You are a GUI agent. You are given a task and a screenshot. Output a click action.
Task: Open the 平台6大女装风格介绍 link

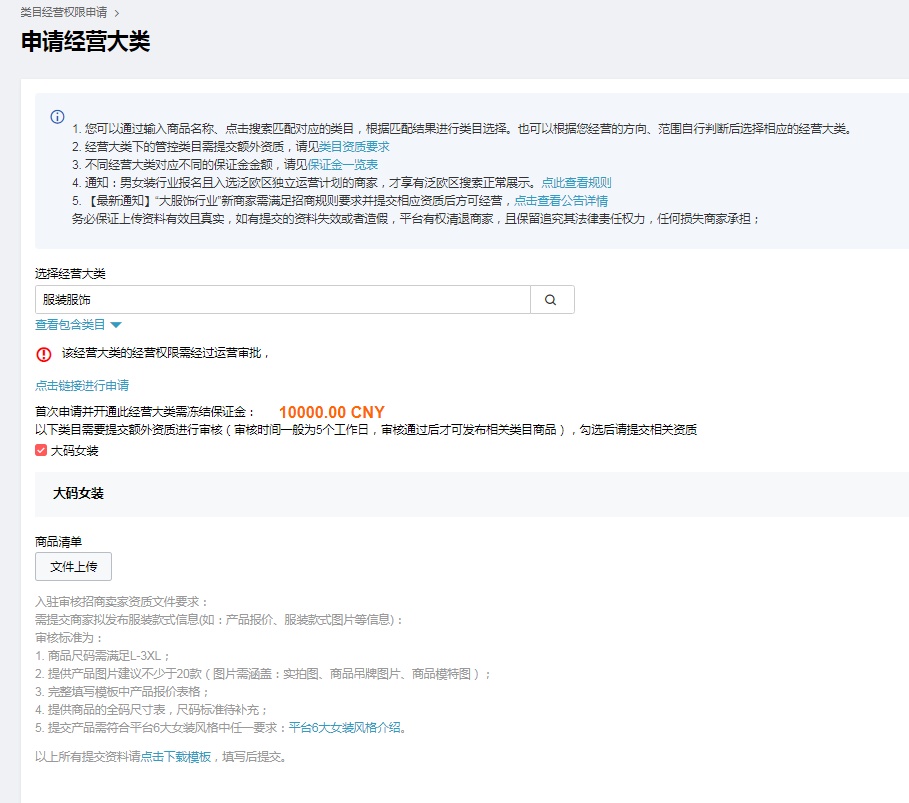[x=345, y=728]
